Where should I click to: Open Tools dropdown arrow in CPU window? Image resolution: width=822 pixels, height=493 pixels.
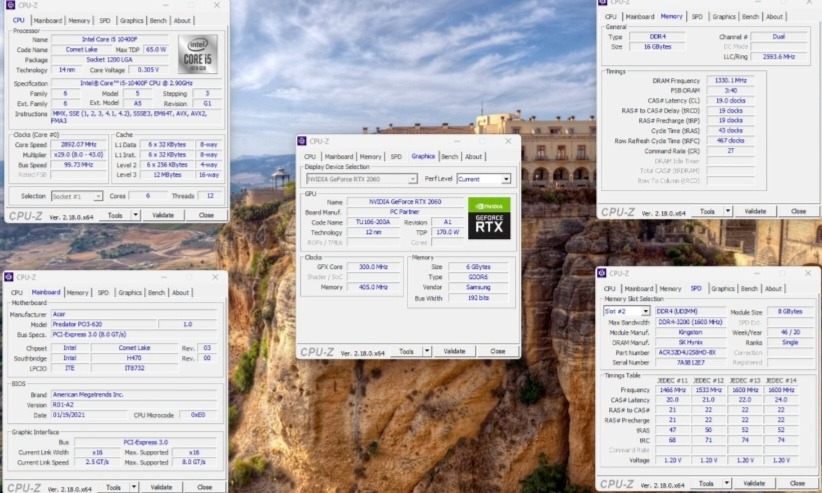135,215
